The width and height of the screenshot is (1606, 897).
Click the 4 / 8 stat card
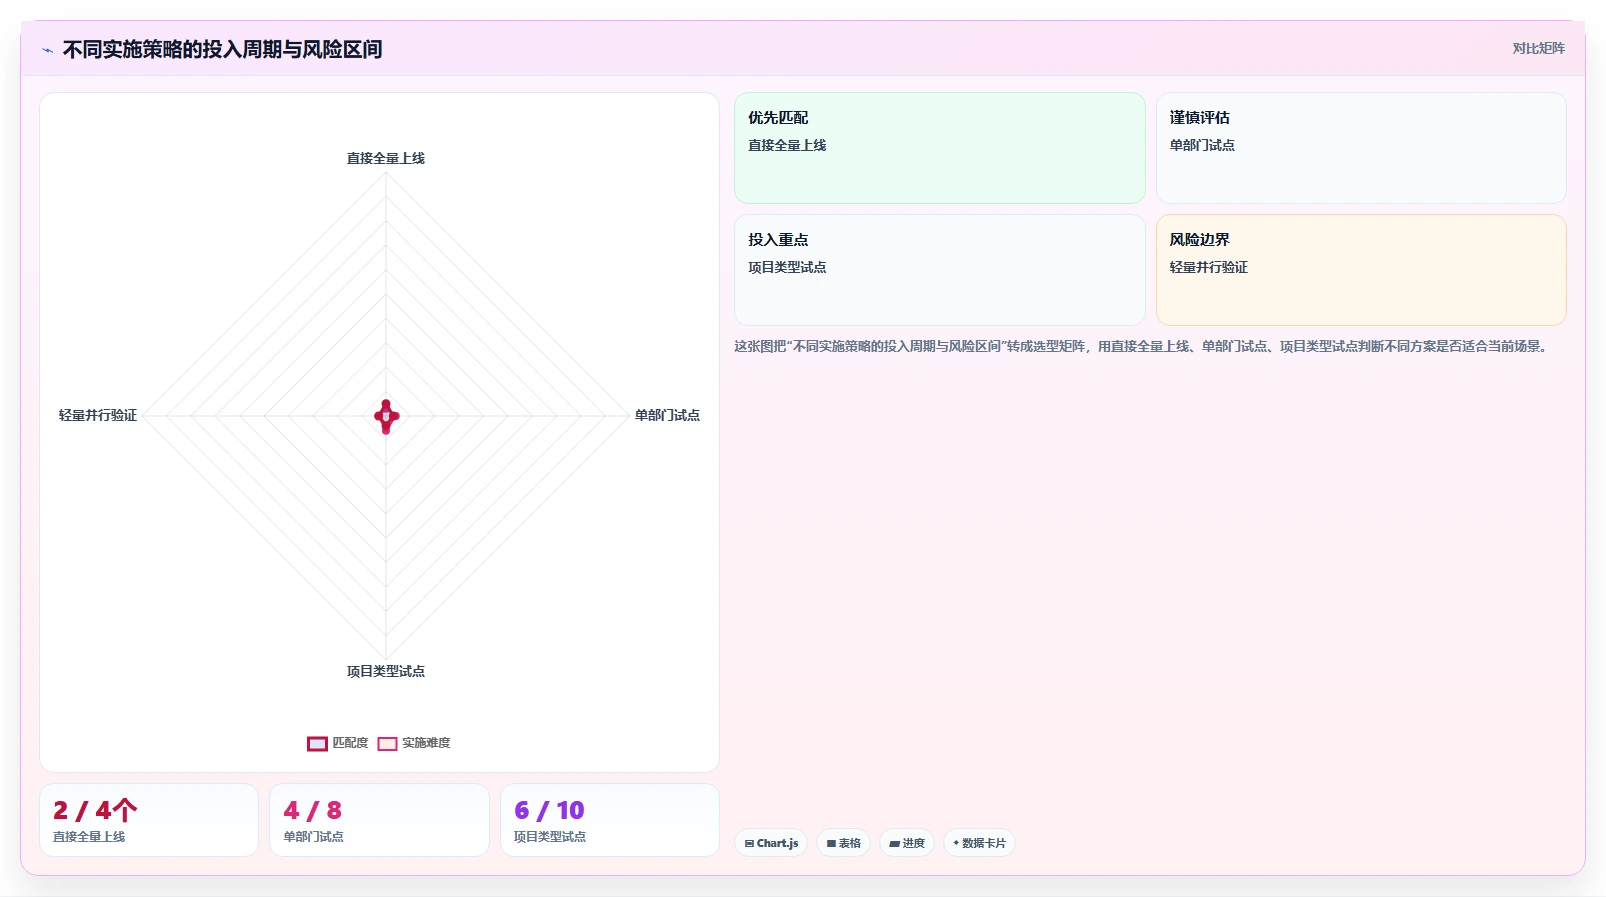379,820
